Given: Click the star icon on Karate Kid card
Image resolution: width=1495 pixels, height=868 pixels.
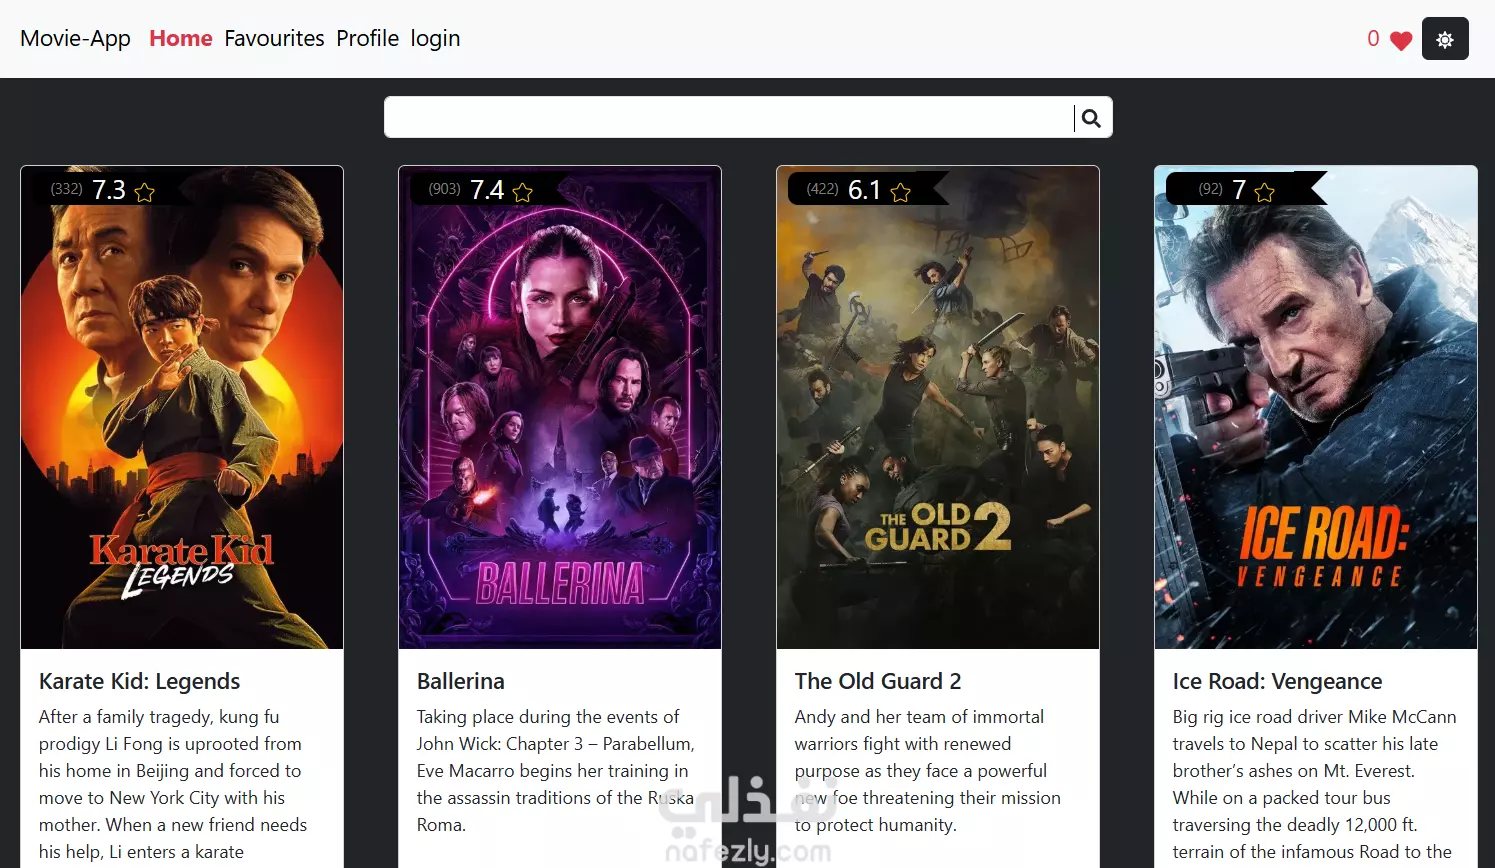Looking at the screenshot, I should tap(145, 192).
